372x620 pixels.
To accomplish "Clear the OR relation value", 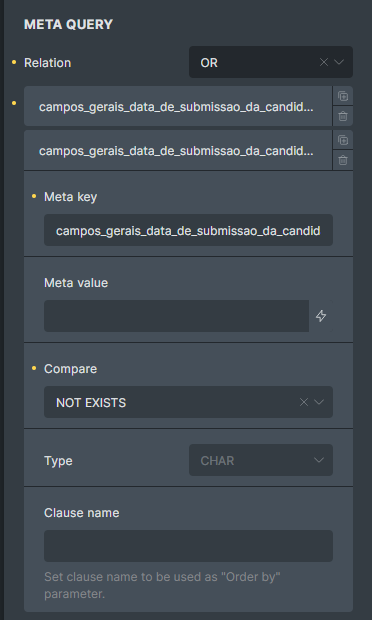I will click(x=324, y=62).
